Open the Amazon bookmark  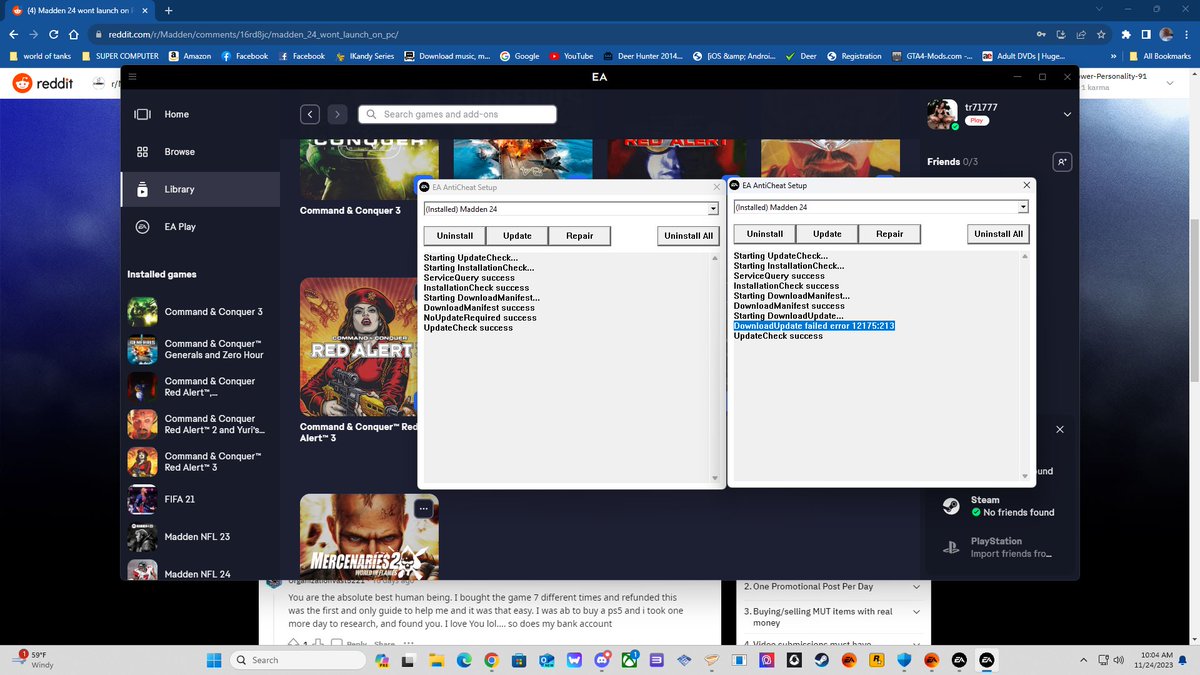[x=190, y=56]
